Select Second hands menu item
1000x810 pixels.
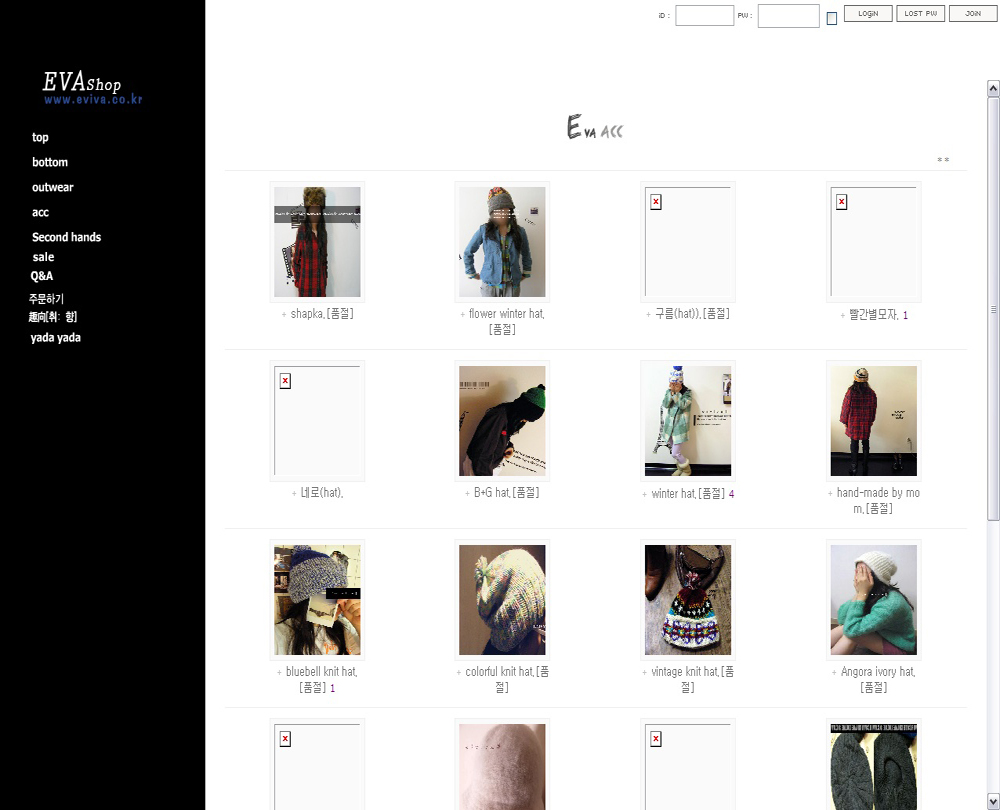(66, 237)
